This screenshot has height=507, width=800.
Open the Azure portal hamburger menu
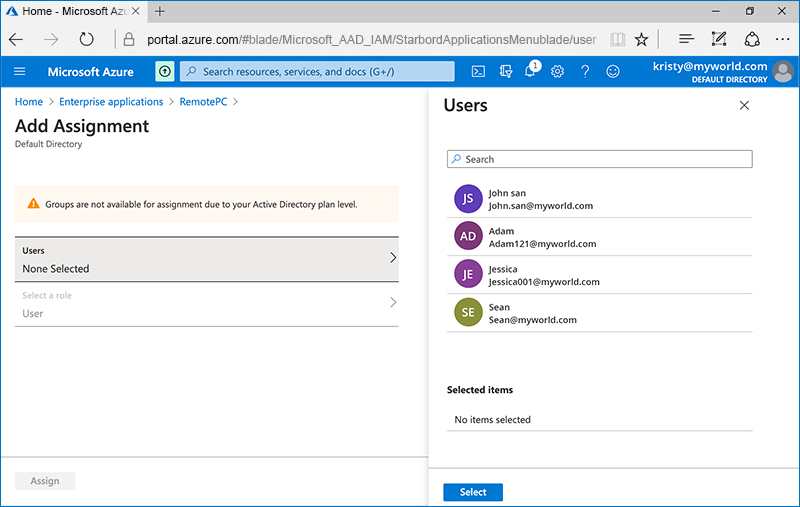(x=20, y=72)
